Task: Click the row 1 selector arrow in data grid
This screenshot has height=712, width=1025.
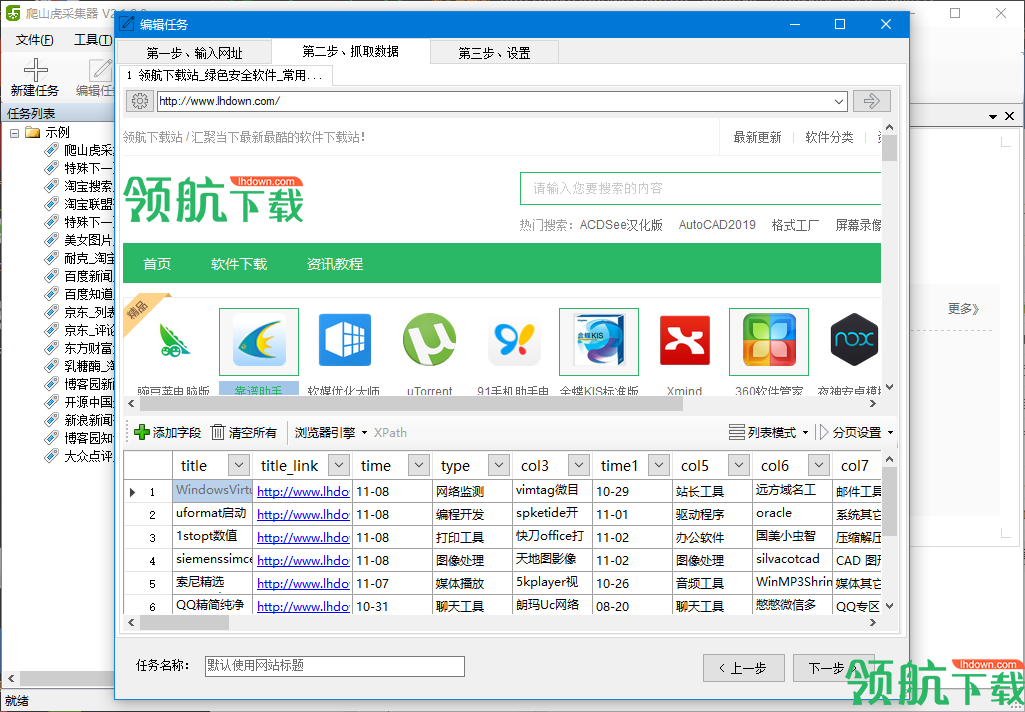Action: [x=133, y=492]
